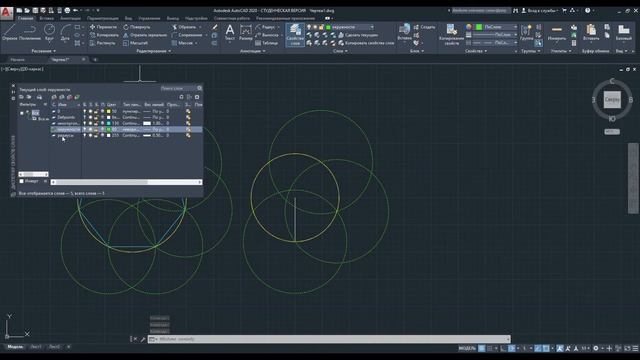Toggle МОДЕЛЬ space button in status bar
Image resolution: width=640 pixels, height=360 pixels.
[x=467, y=348]
